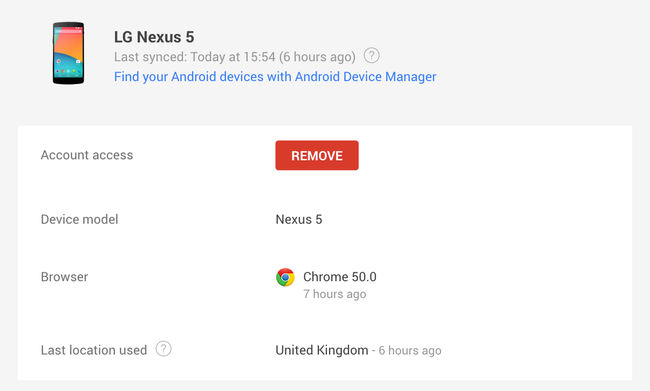The image size is (650, 391).
Task: Click the Nexus 5 phone thumbnail
Action: (x=68, y=53)
